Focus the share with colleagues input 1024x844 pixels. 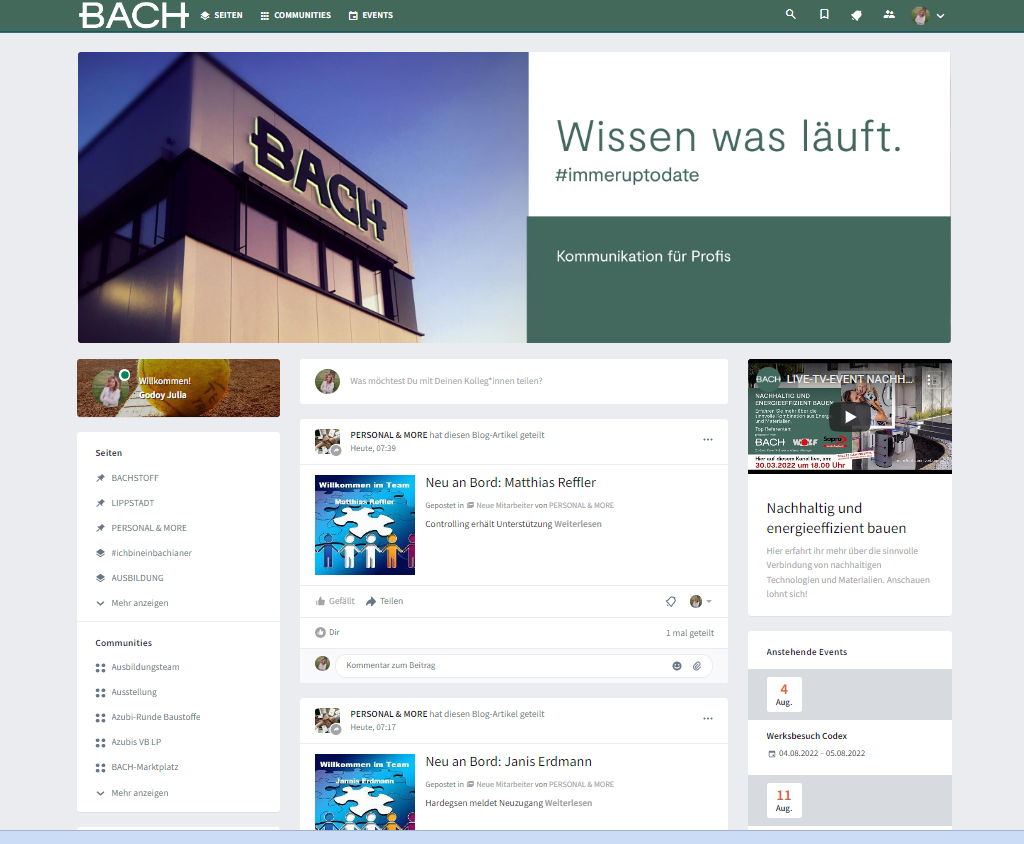click(446, 381)
